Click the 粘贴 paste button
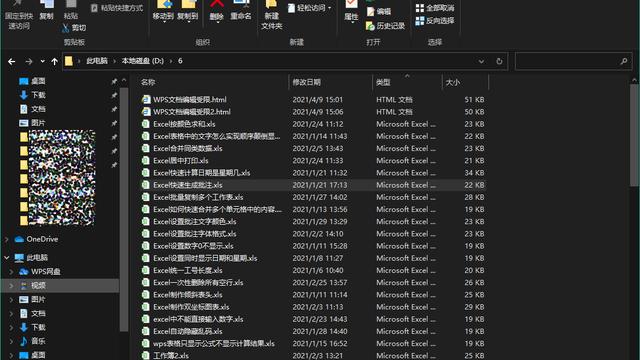Viewport: 640px width, 360px height. click(x=71, y=11)
